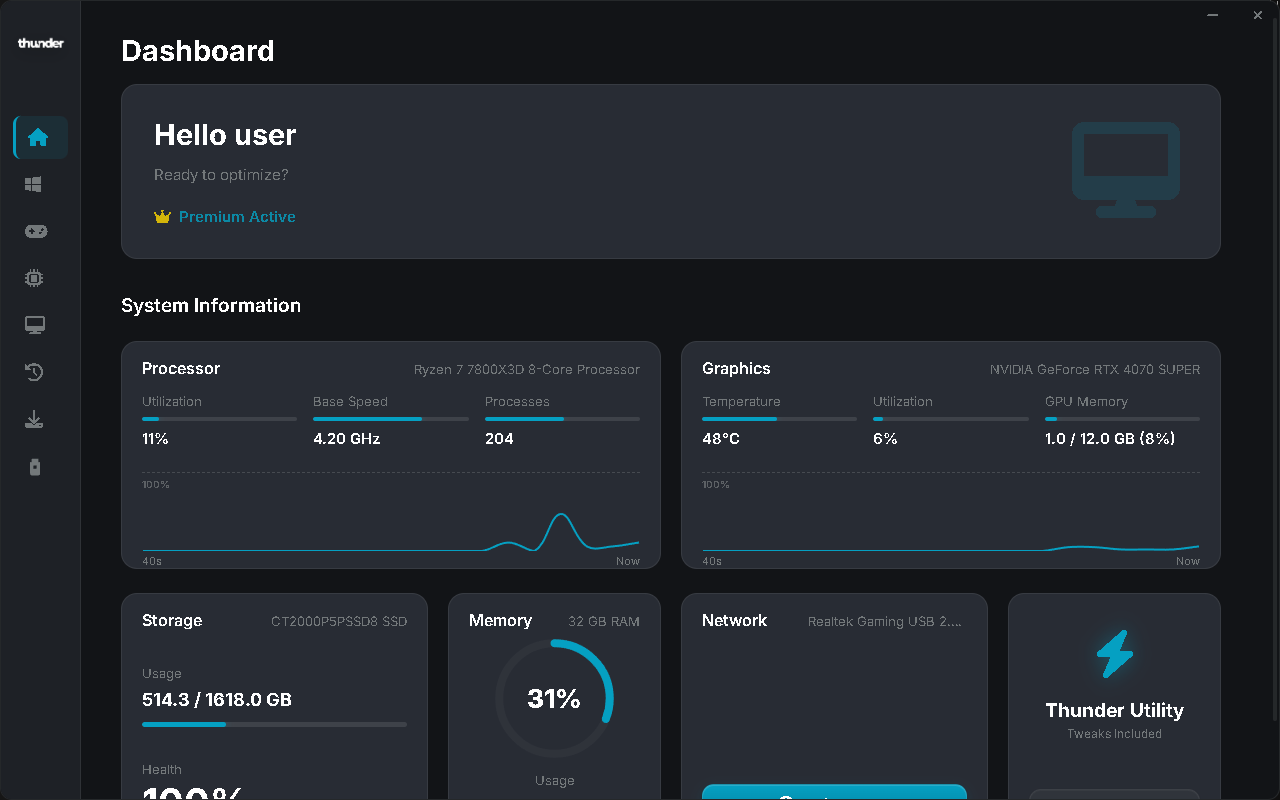Minimize the Thunder window
The height and width of the screenshot is (800, 1280).
[x=1213, y=15]
